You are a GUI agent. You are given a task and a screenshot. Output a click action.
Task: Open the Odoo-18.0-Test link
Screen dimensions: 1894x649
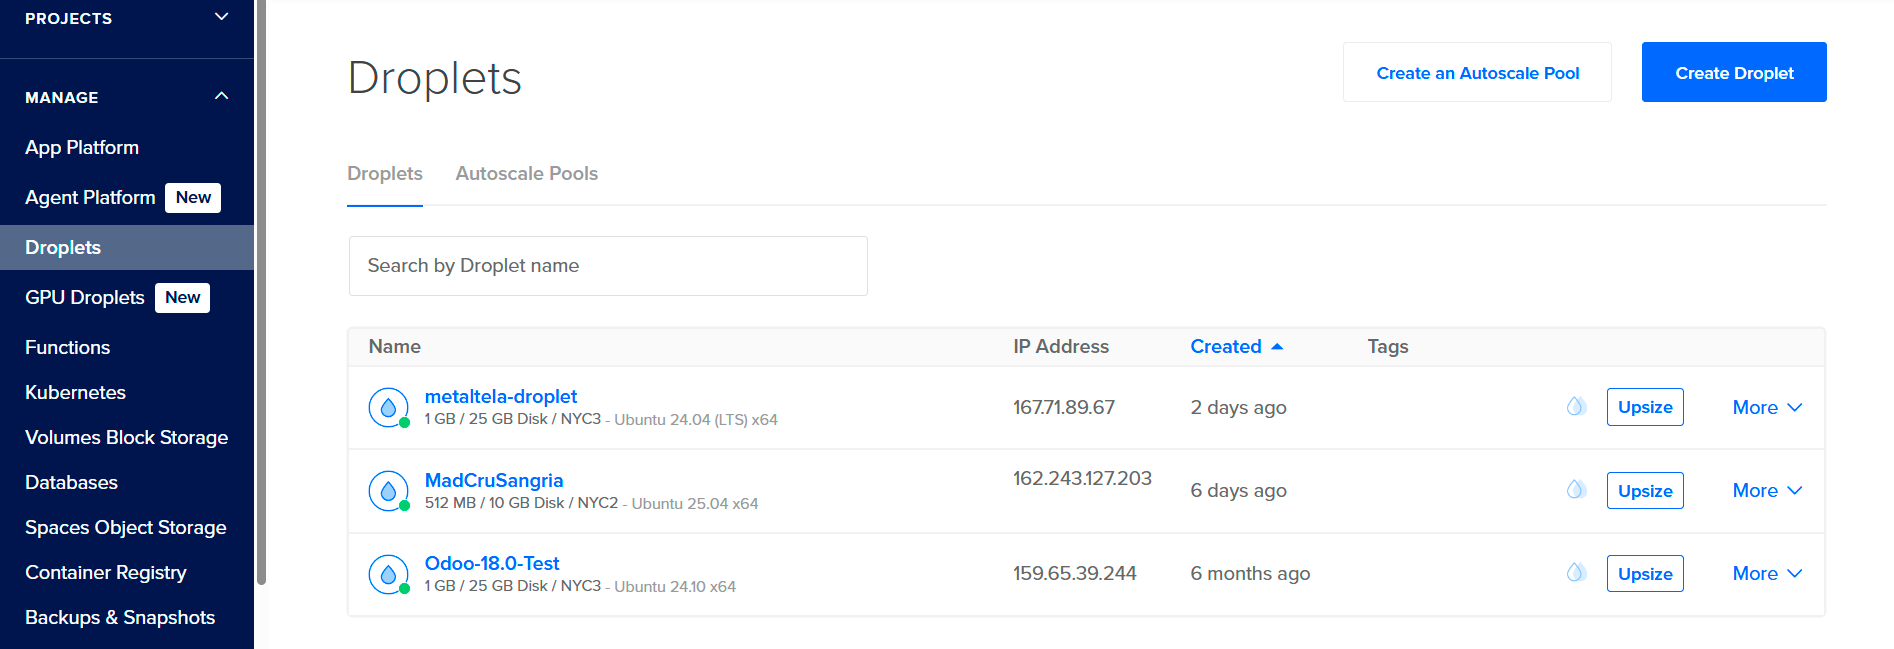(492, 563)
